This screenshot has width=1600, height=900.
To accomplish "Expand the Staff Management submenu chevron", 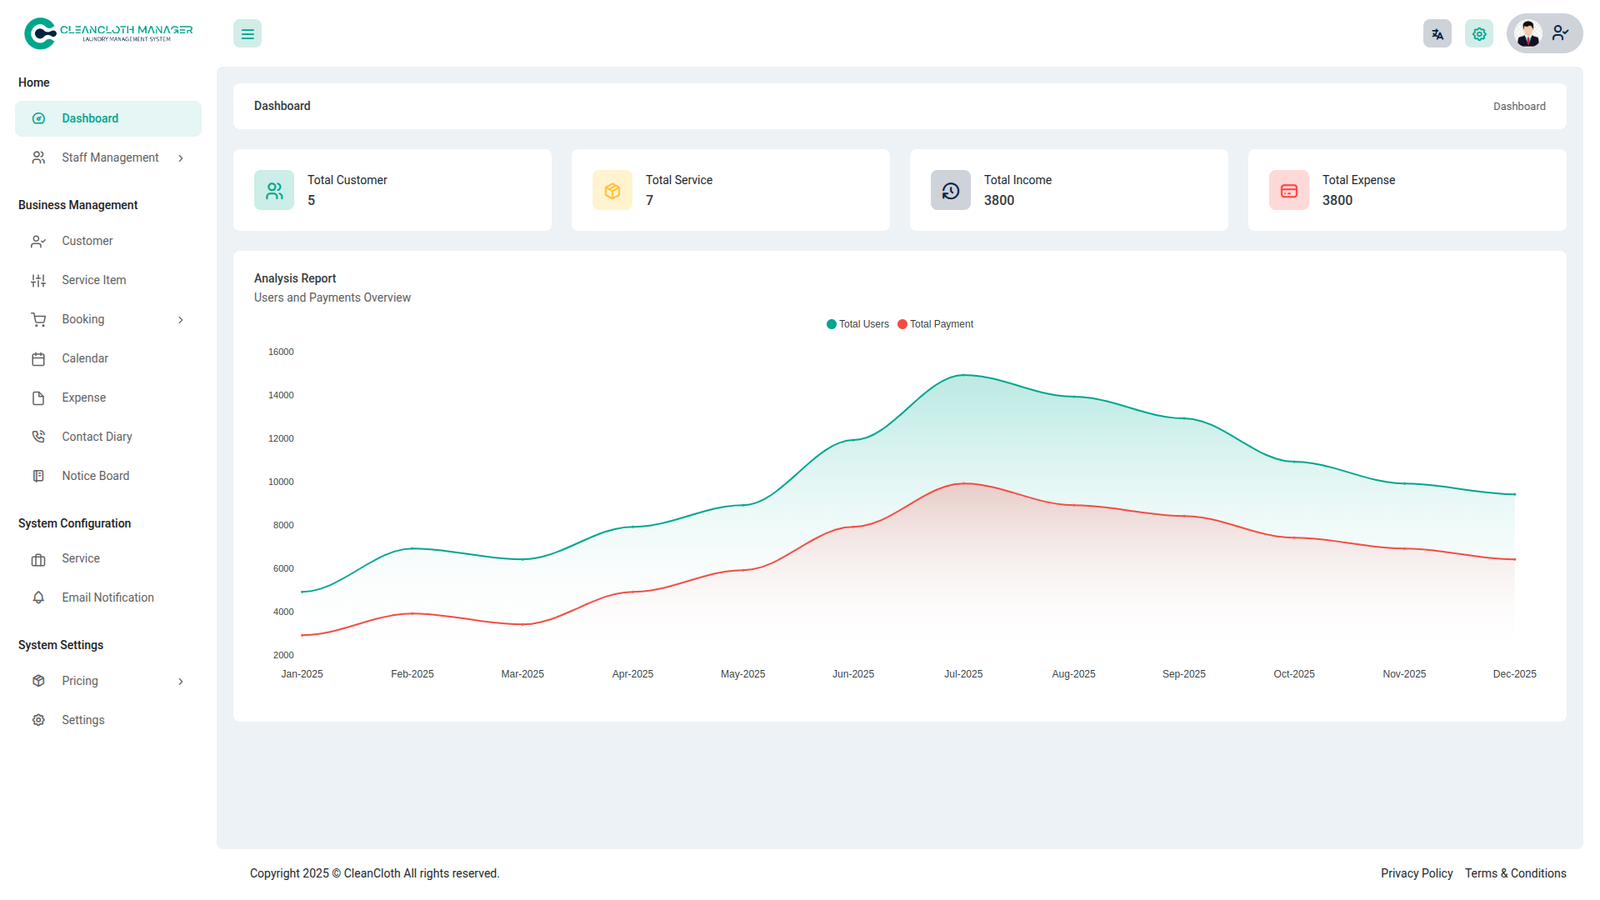I will pyautogui.click(x=181, y=158).
